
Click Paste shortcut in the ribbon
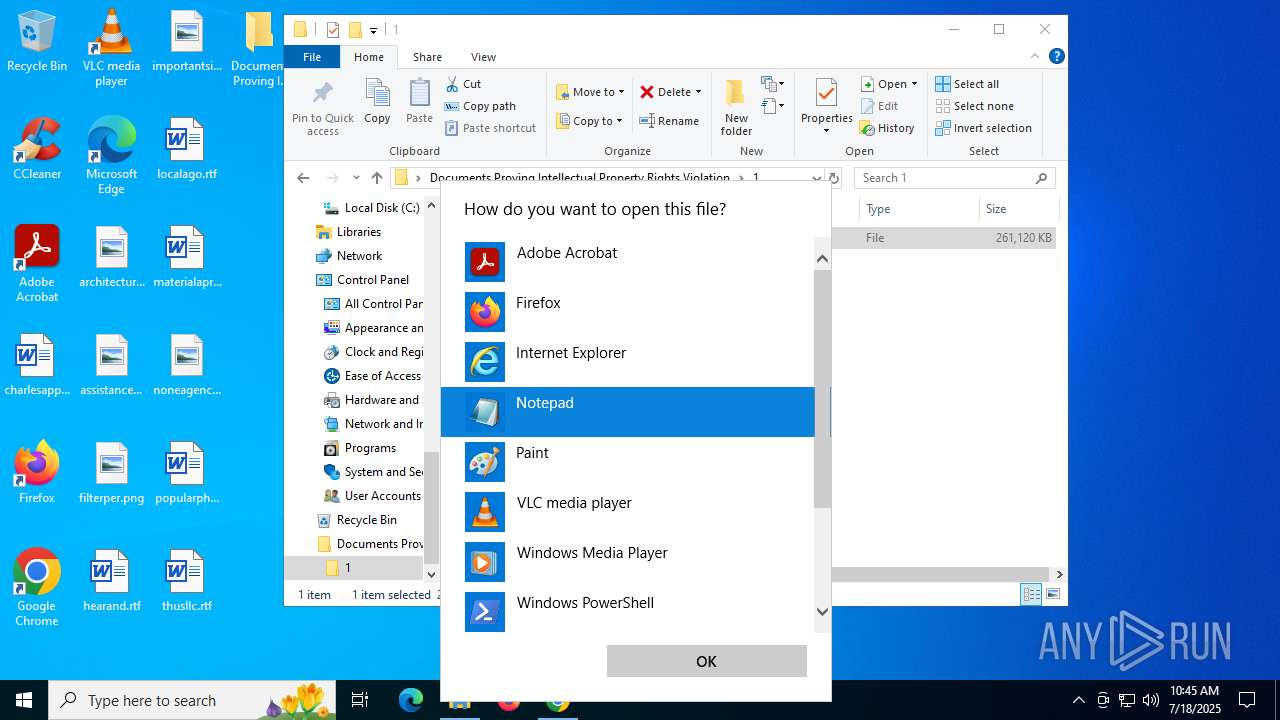pyautogui.click(x=490, y=128)
